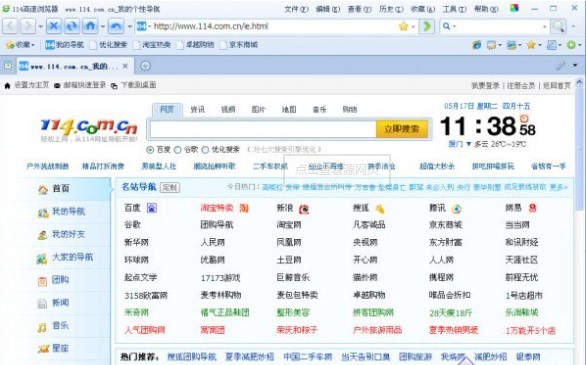Image resolution: width=586 pixels, height=365 pixels.
Task: Open the 厦门 city weather dropdown
Action: pyautogui.click(x=460, y=144)
